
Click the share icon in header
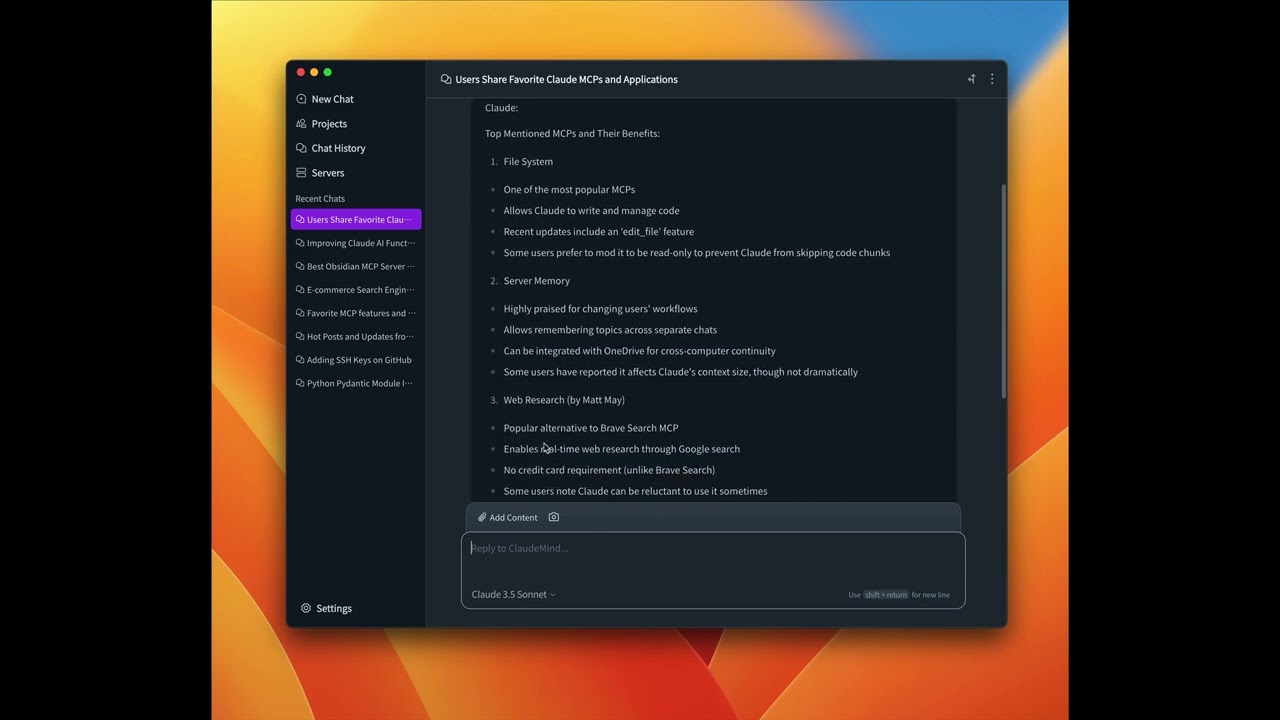[x=971, y=79]
